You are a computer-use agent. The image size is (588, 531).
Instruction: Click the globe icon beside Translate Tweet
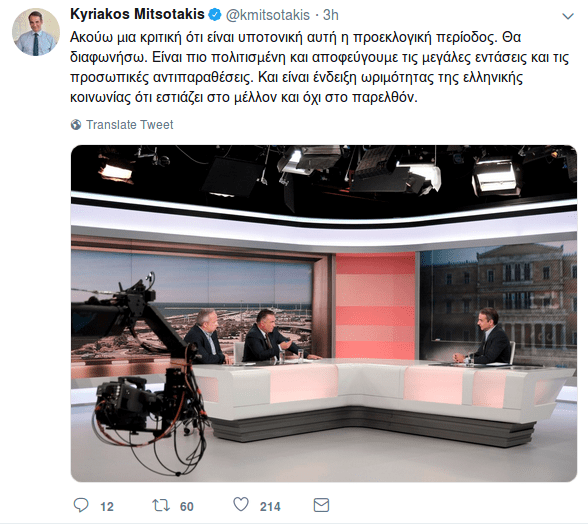pyautogui.click(x=76, y=124)
